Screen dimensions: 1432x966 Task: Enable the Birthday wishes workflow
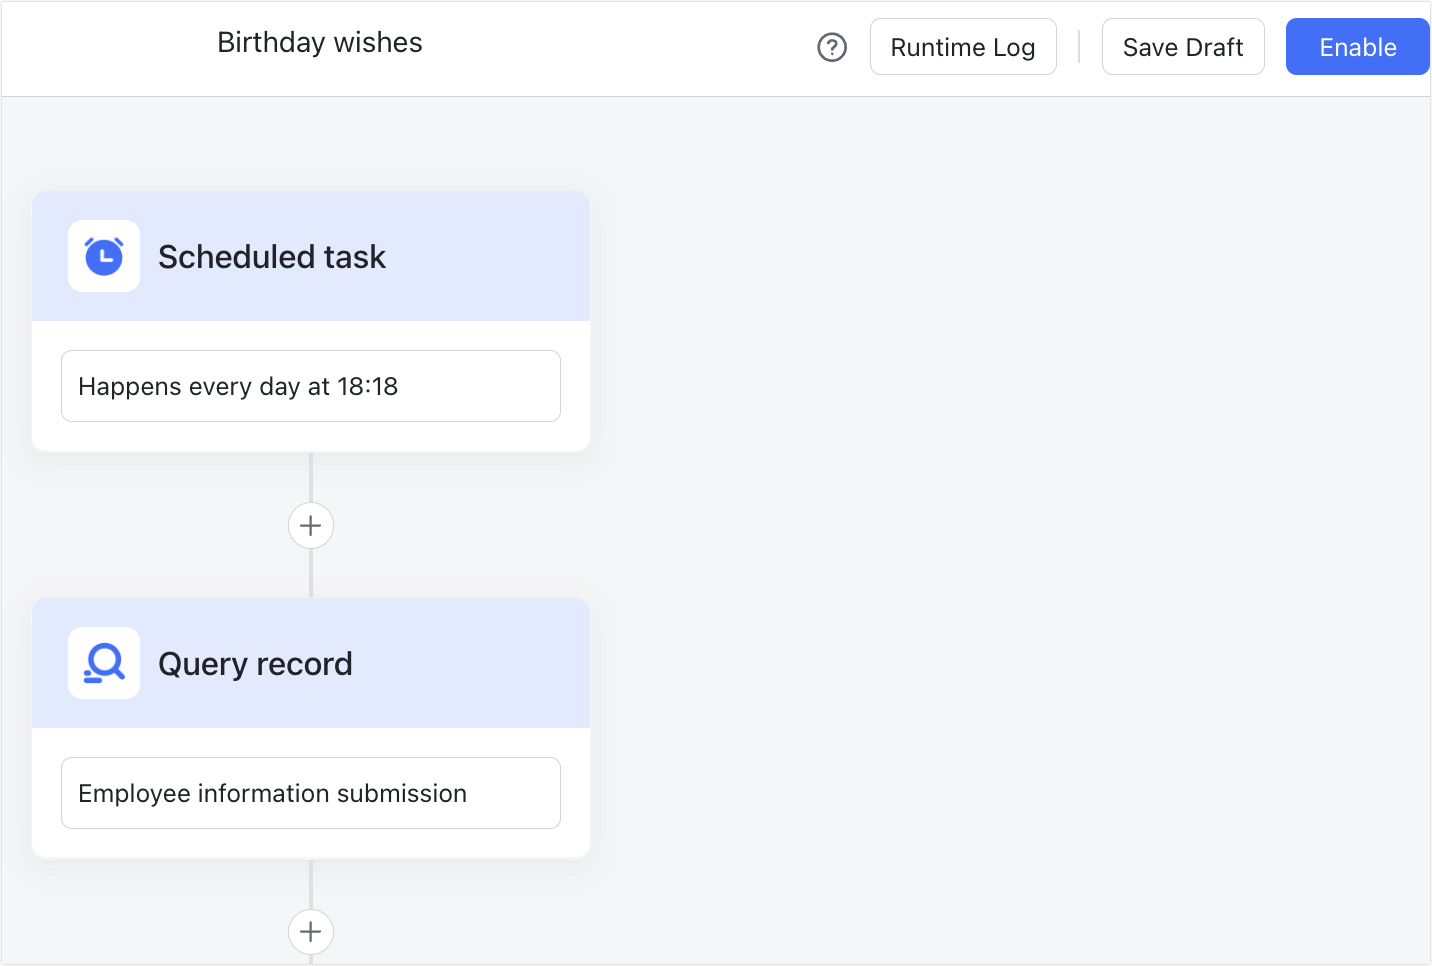click(1357, 46)
